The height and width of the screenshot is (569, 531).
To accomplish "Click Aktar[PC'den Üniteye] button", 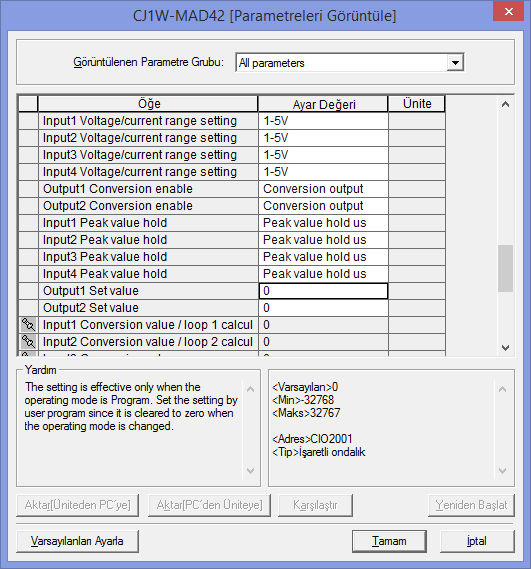I will point(209,505).
